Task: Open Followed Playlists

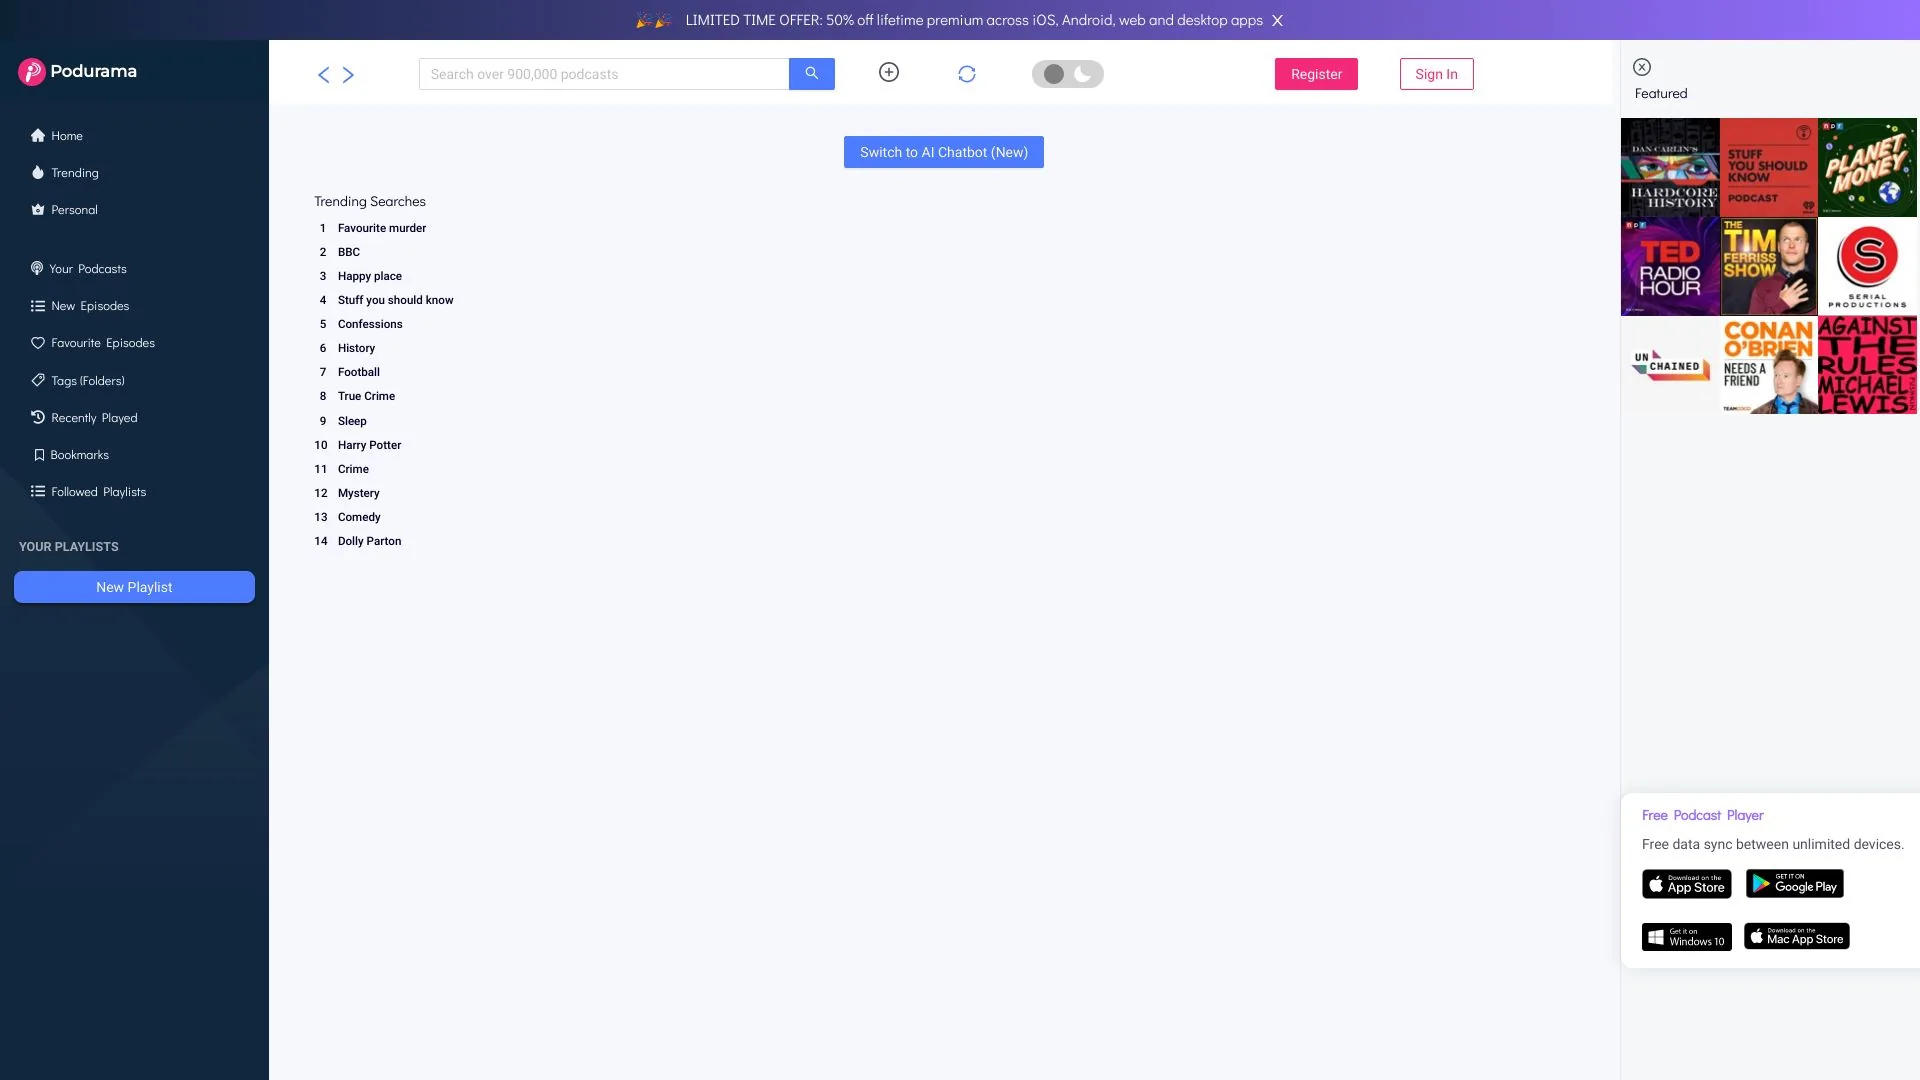Action: pos(89,492)
